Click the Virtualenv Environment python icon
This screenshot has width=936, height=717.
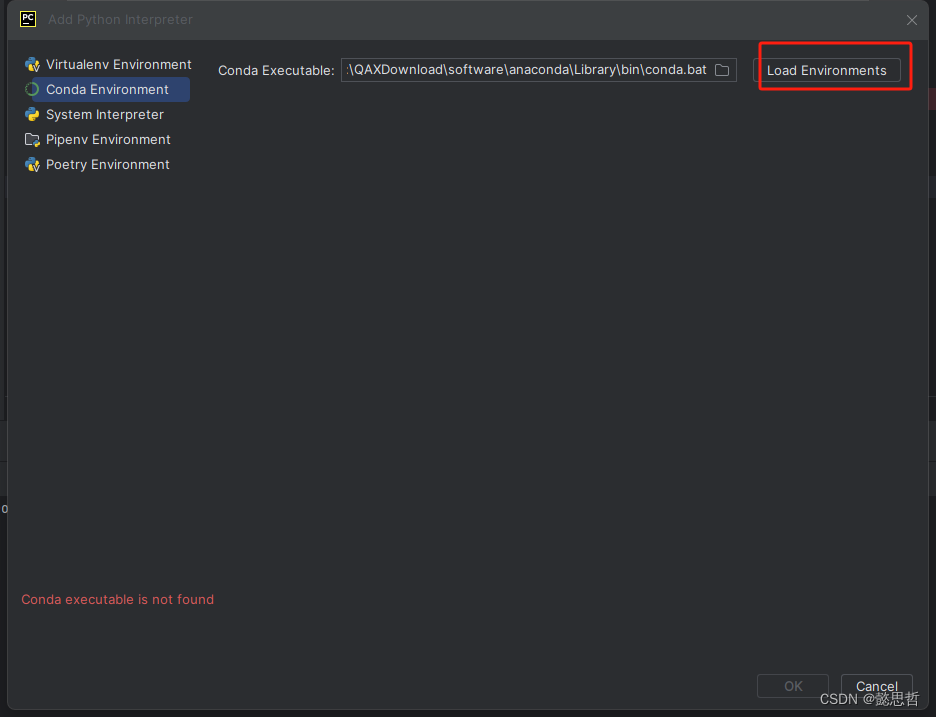pyautogui.click(x=32, y=64)
